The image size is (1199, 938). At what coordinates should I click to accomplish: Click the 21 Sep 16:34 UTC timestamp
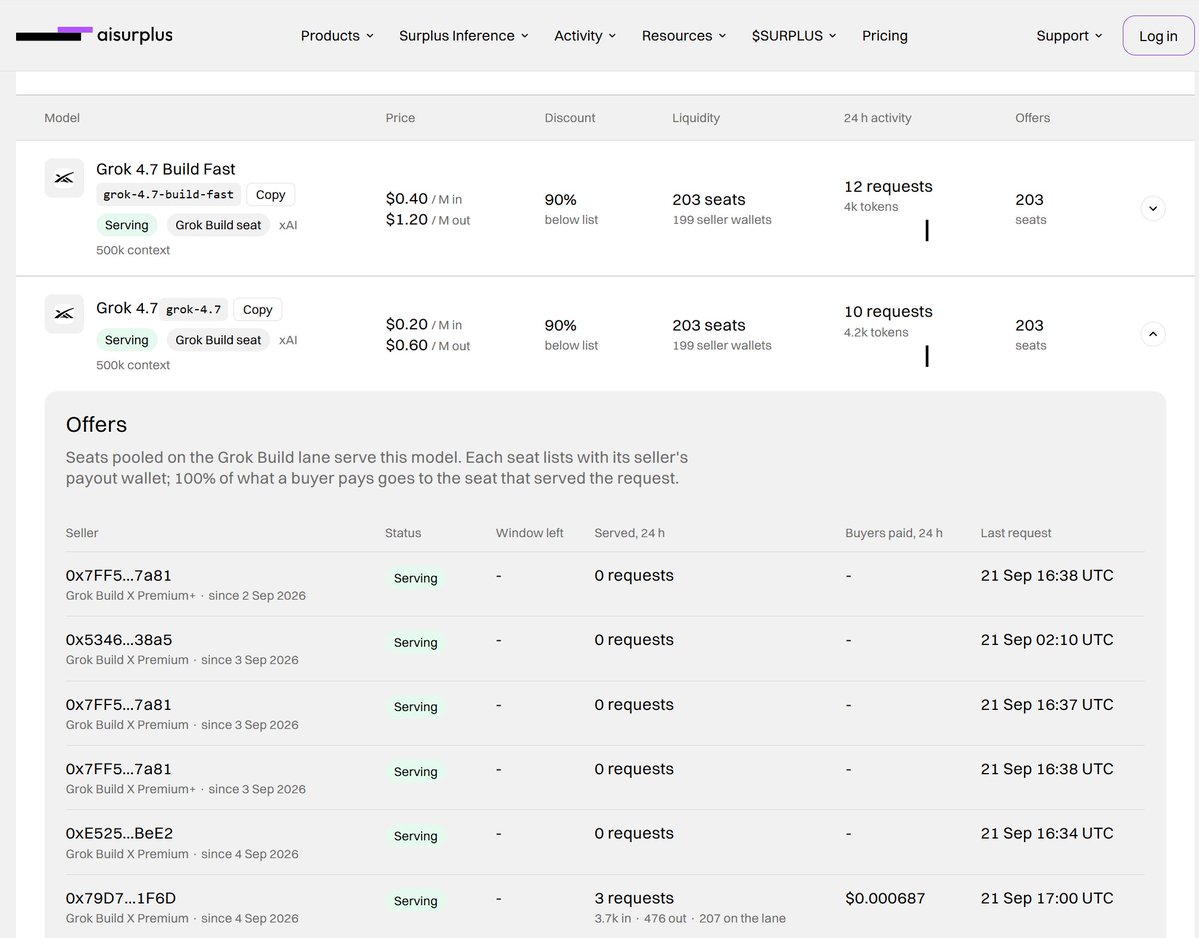1047,833
